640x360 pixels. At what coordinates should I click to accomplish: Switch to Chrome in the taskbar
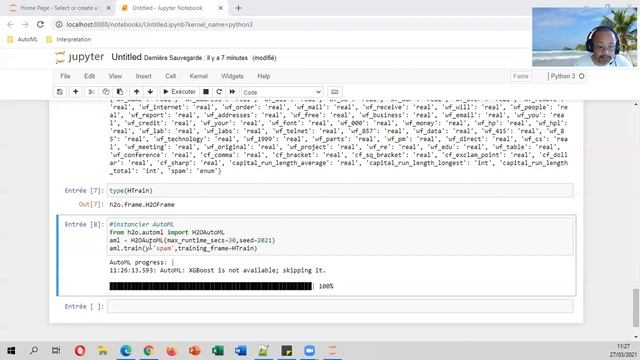149,350
